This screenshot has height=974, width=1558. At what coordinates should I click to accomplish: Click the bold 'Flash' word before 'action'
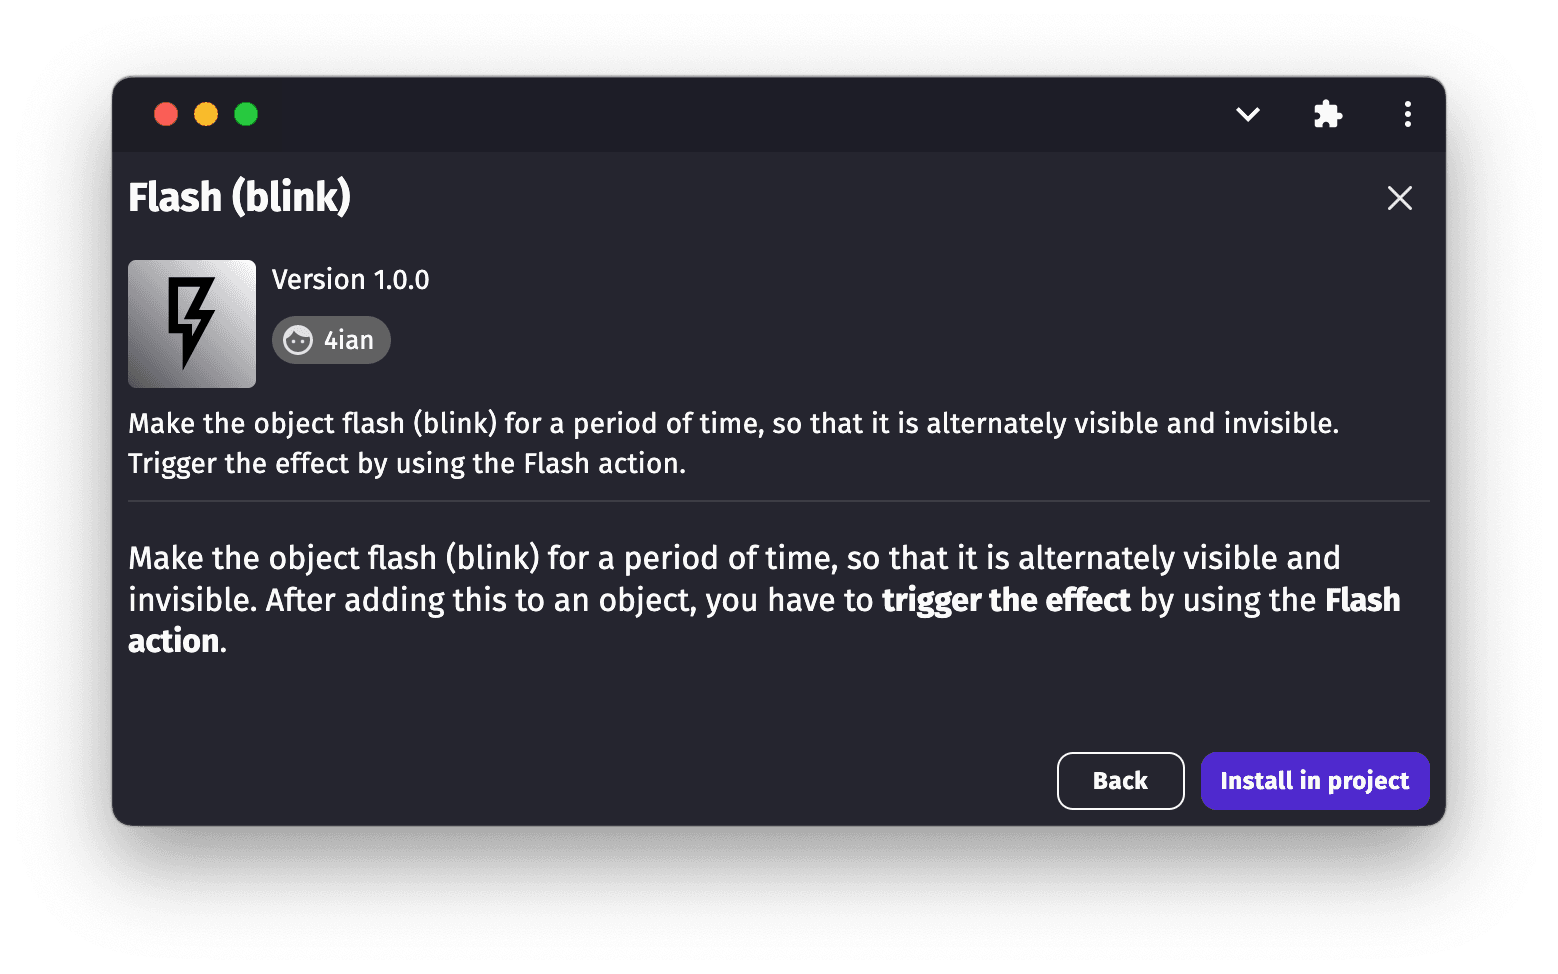1362,600
